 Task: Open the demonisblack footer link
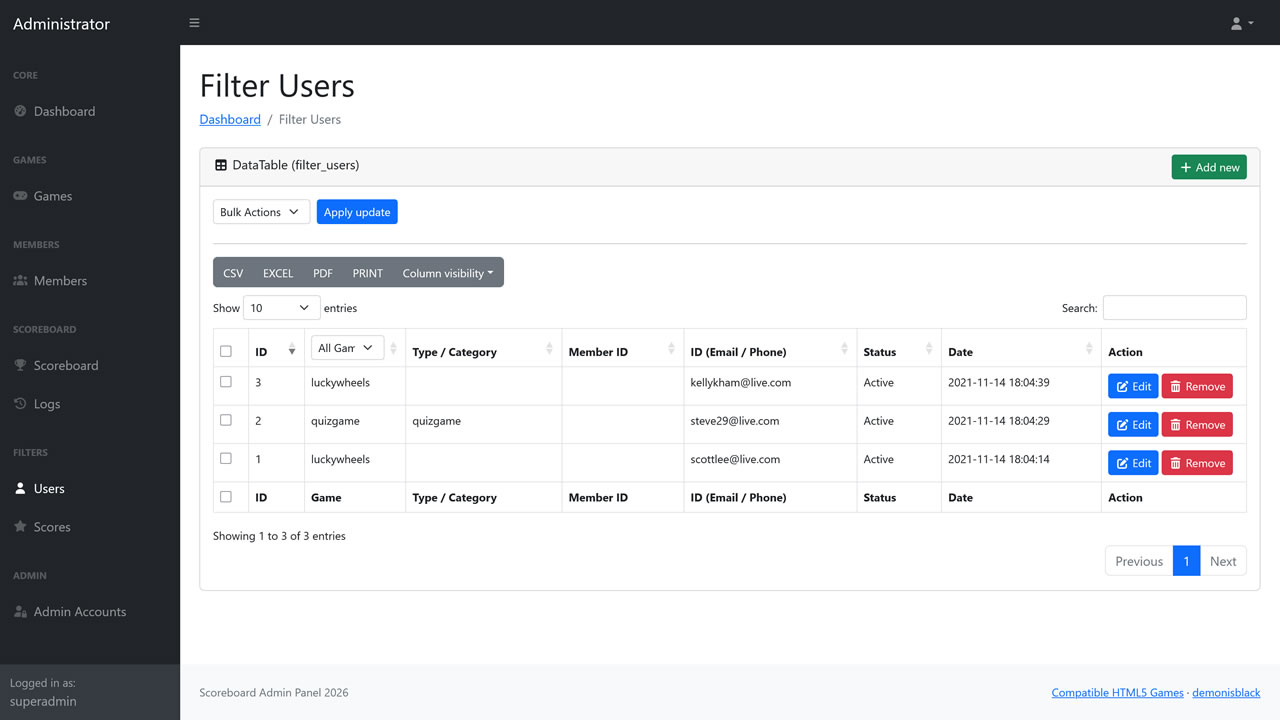(1226, 692)
